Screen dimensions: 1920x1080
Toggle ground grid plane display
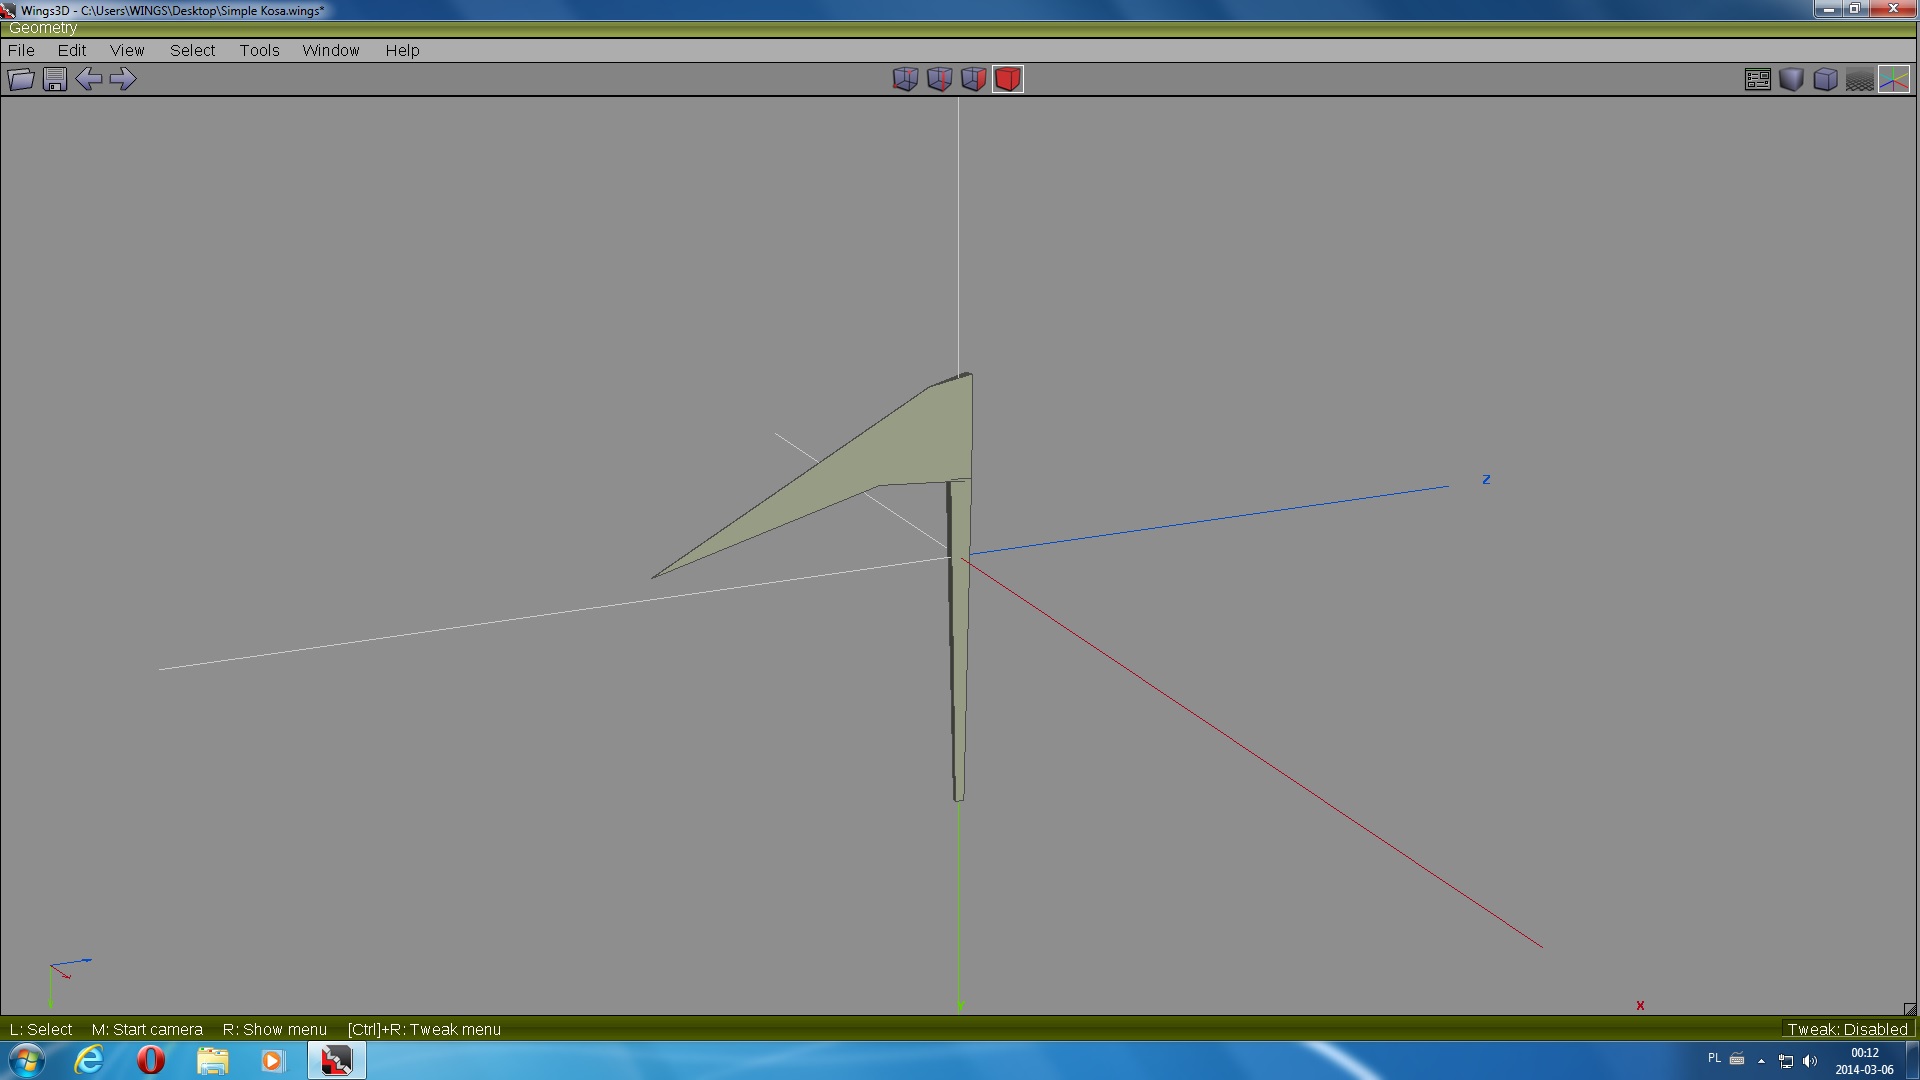(1859, 79)
